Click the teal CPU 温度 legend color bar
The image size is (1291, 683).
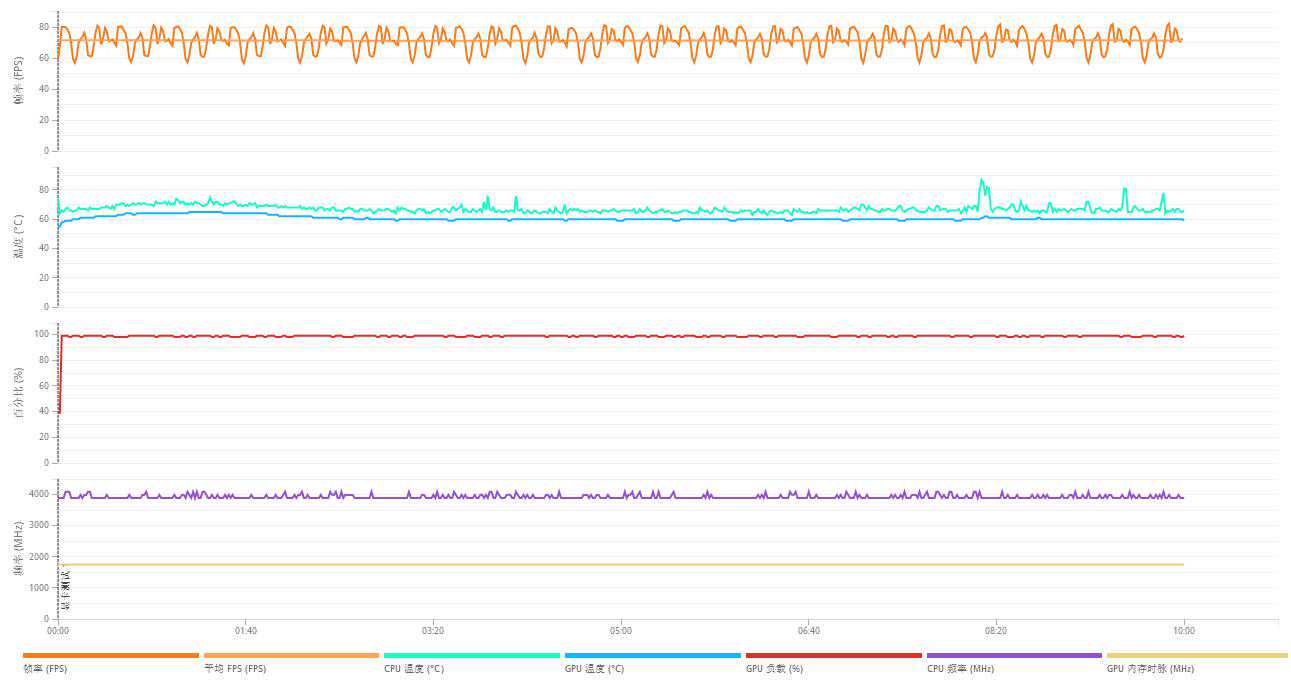471,656
